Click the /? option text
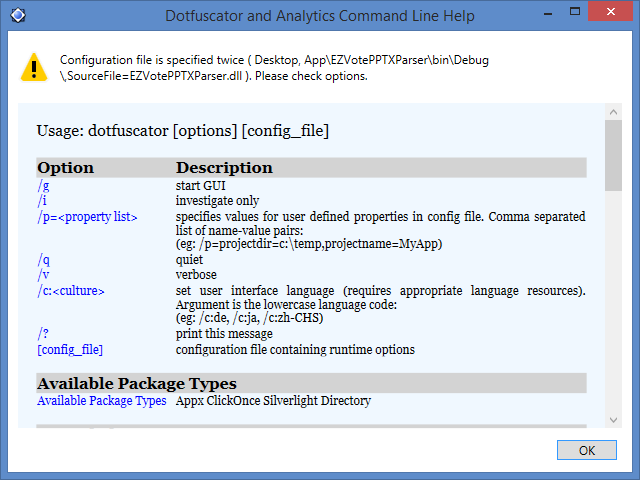642x483 pixels. [43, 334]
